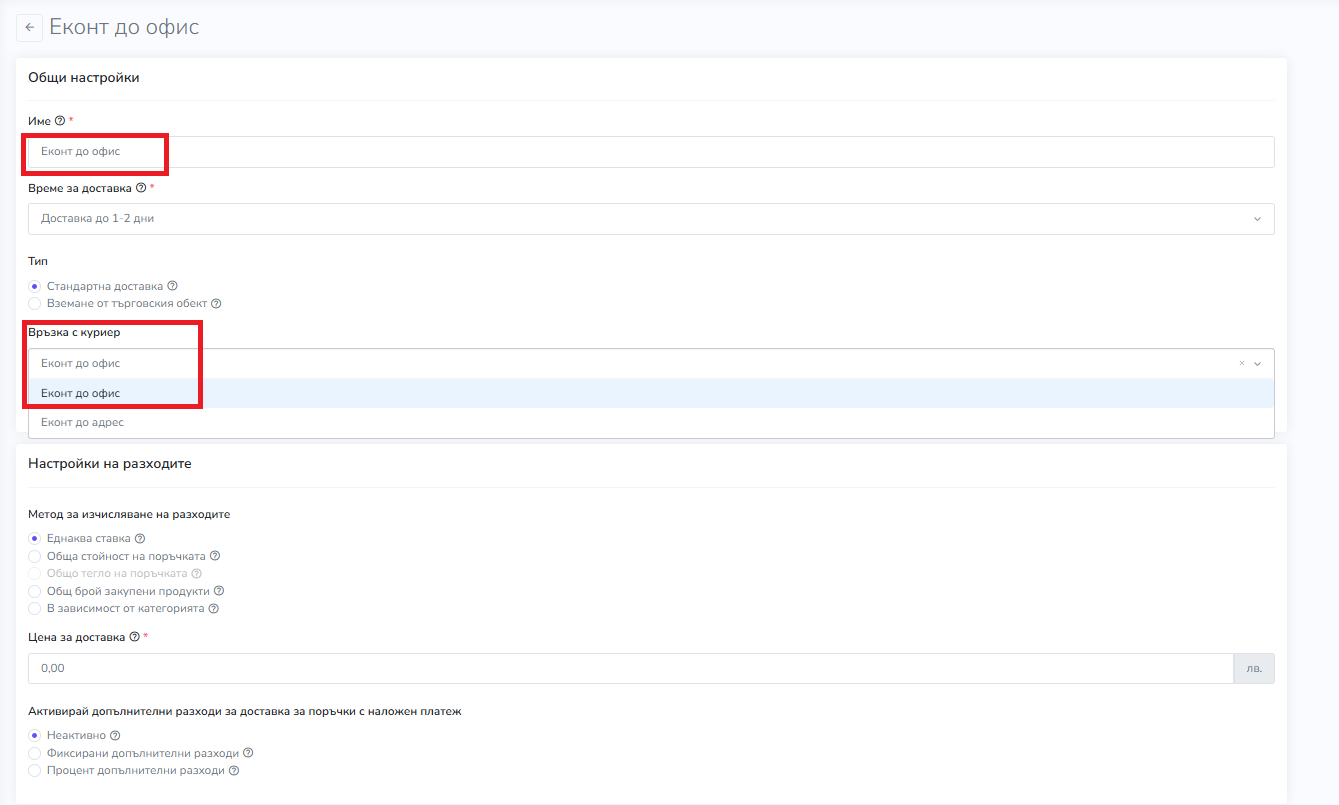Image resolution: width=1339 pixels, height=805 pixels.
Task: Open help icon beside Стандартна доставка
Action: click(x=172, y=286)
